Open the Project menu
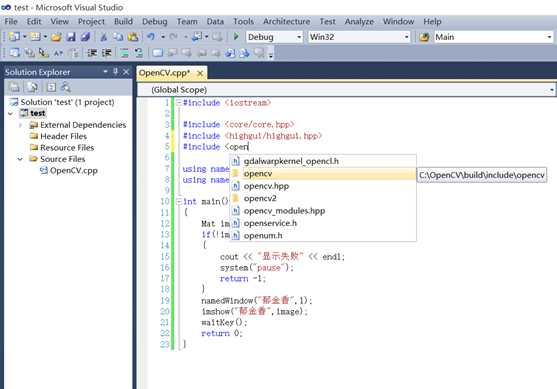The image size is (557, 389). (91, 21)
